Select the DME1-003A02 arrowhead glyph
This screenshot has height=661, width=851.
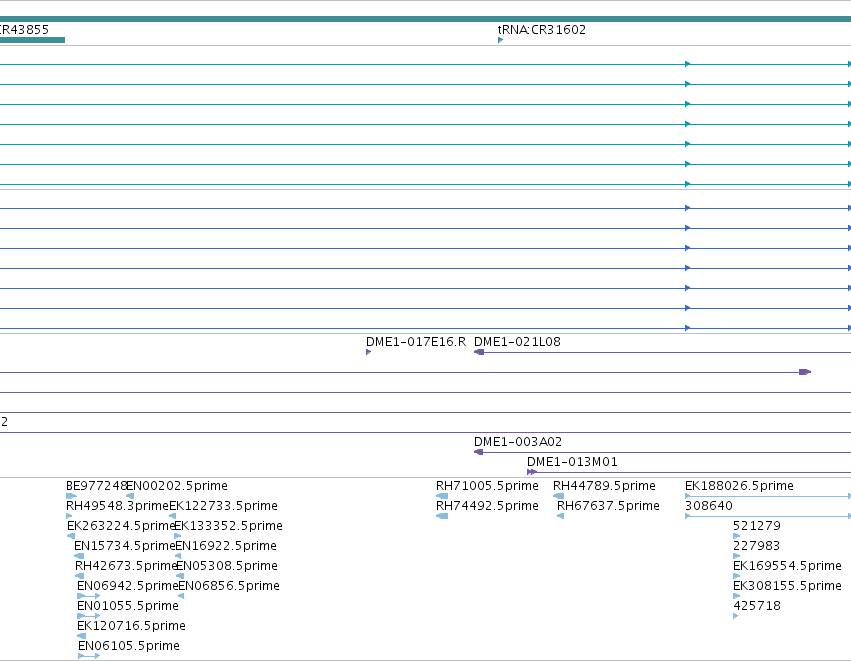479,452
